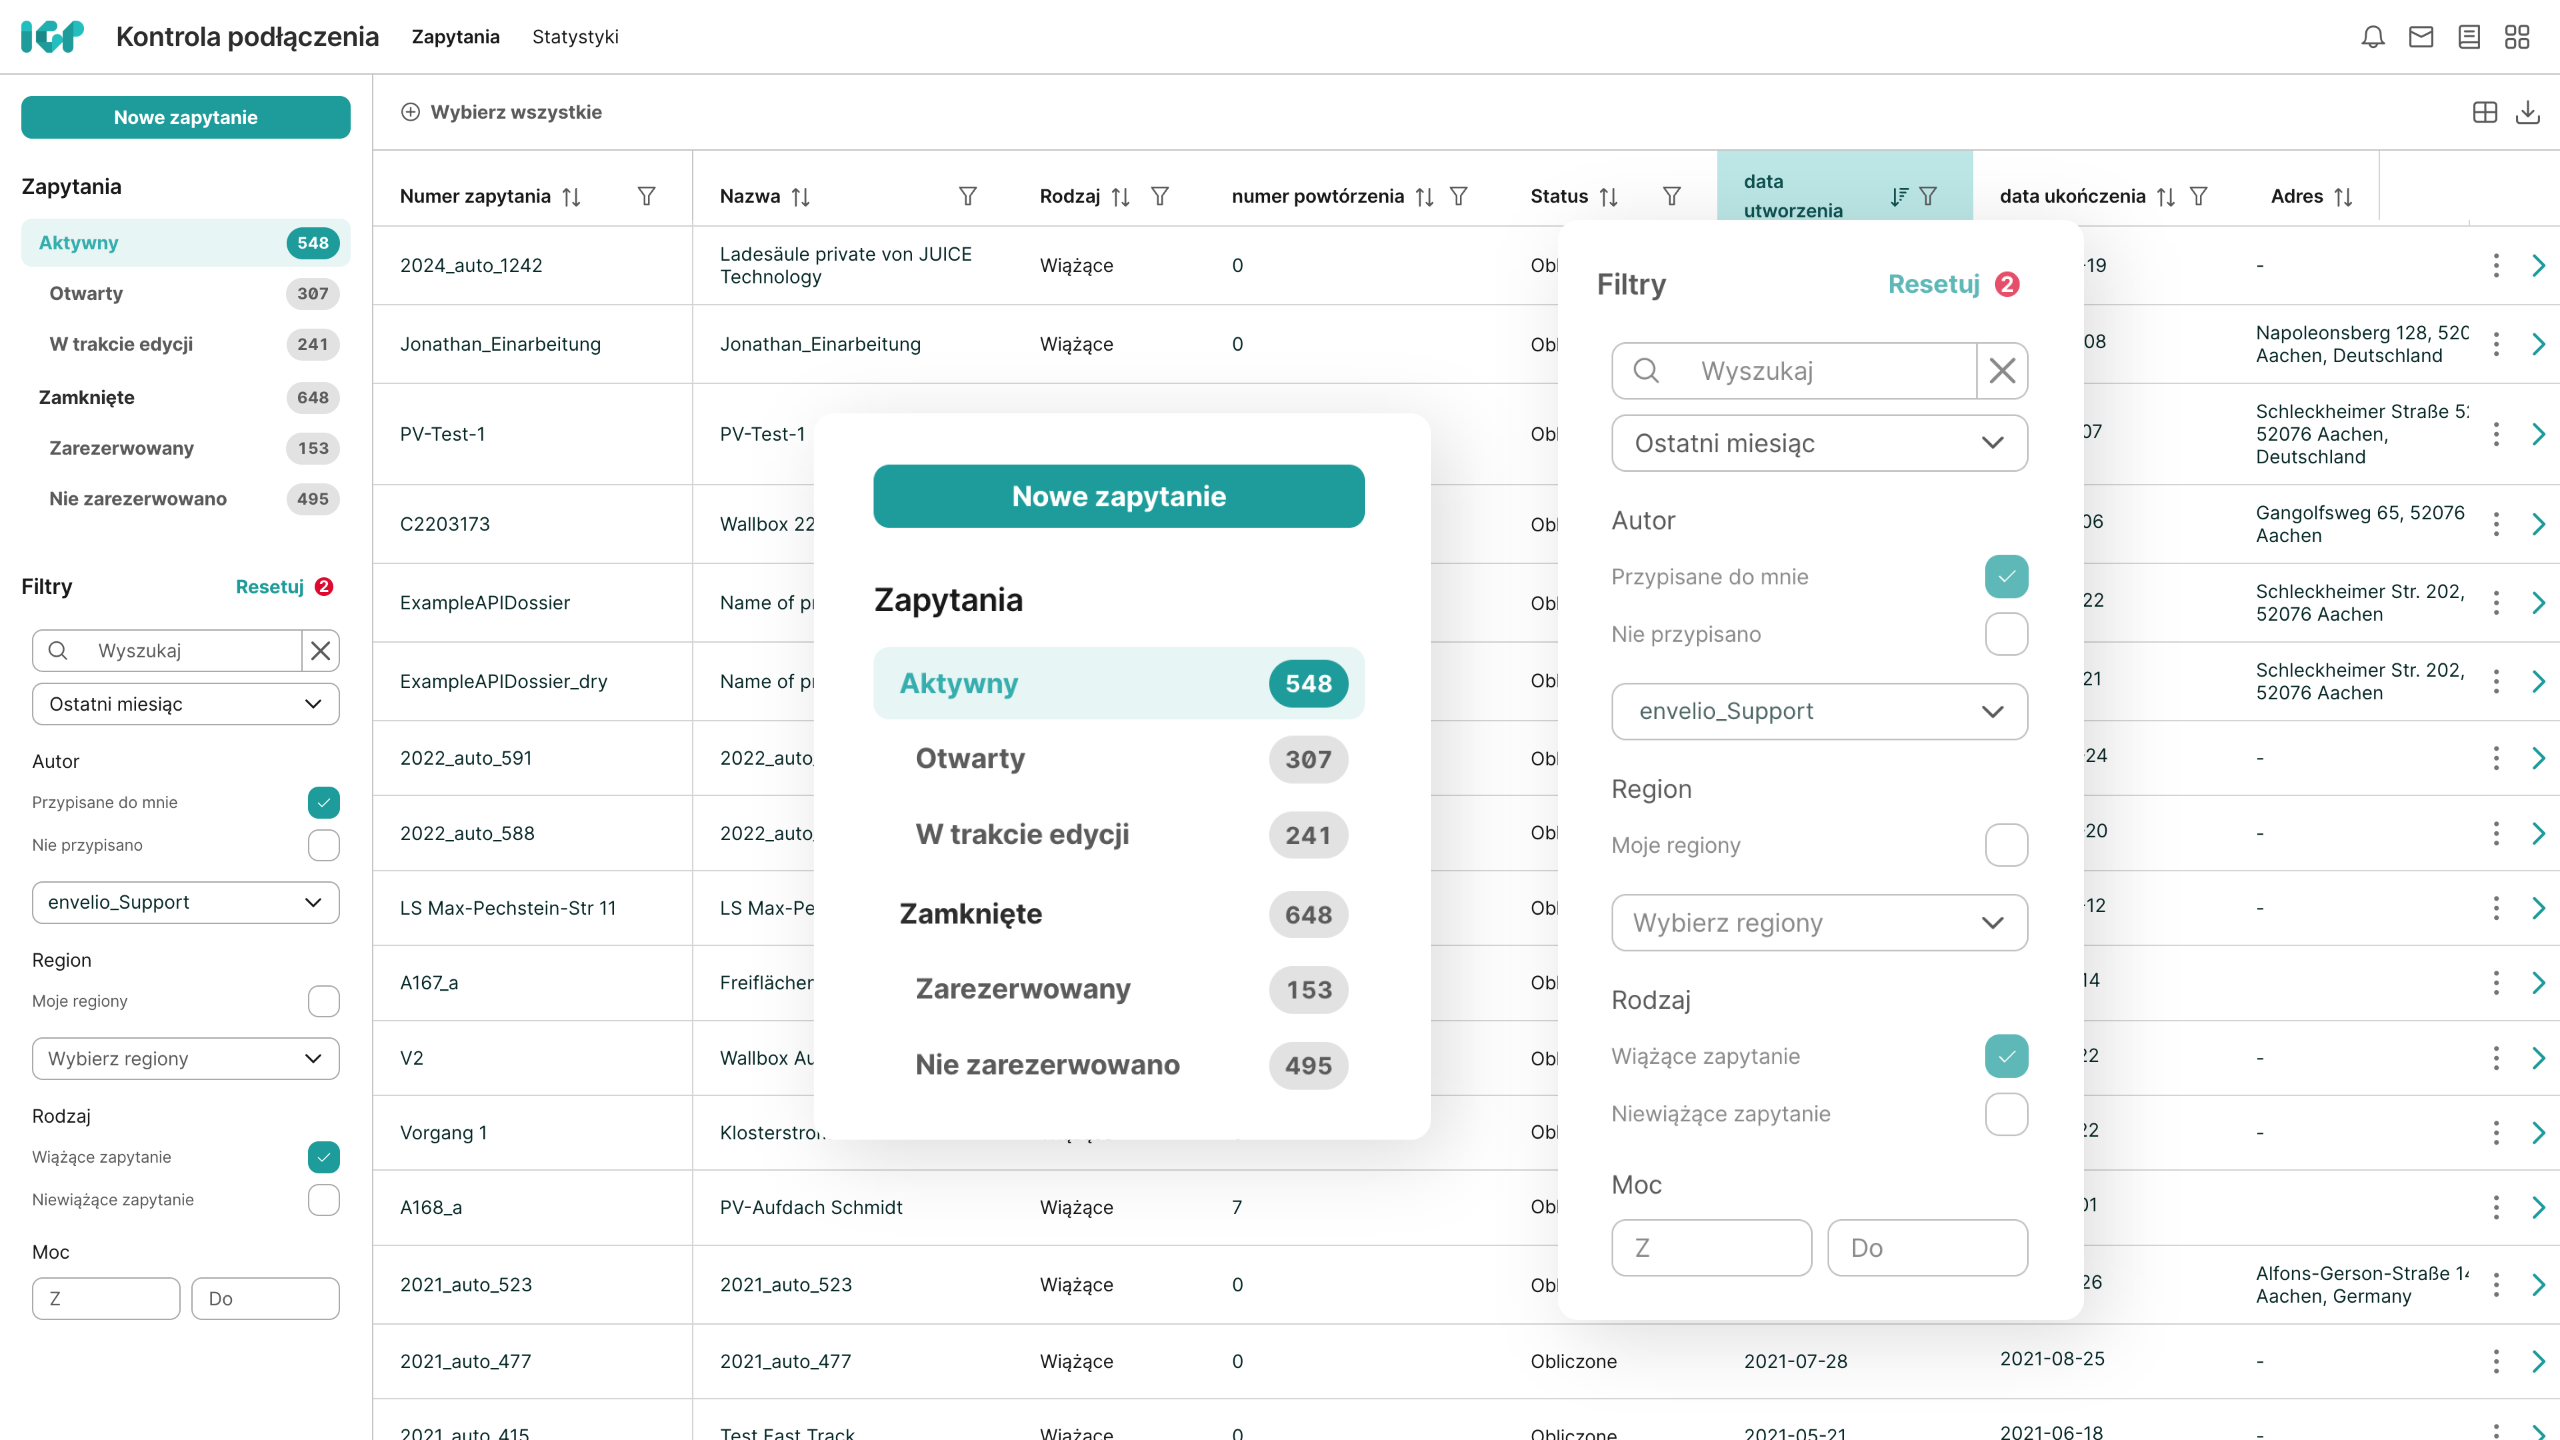Open the apps grid icon in header
Screen dimensions: 2560x1440
[2517, 37]
